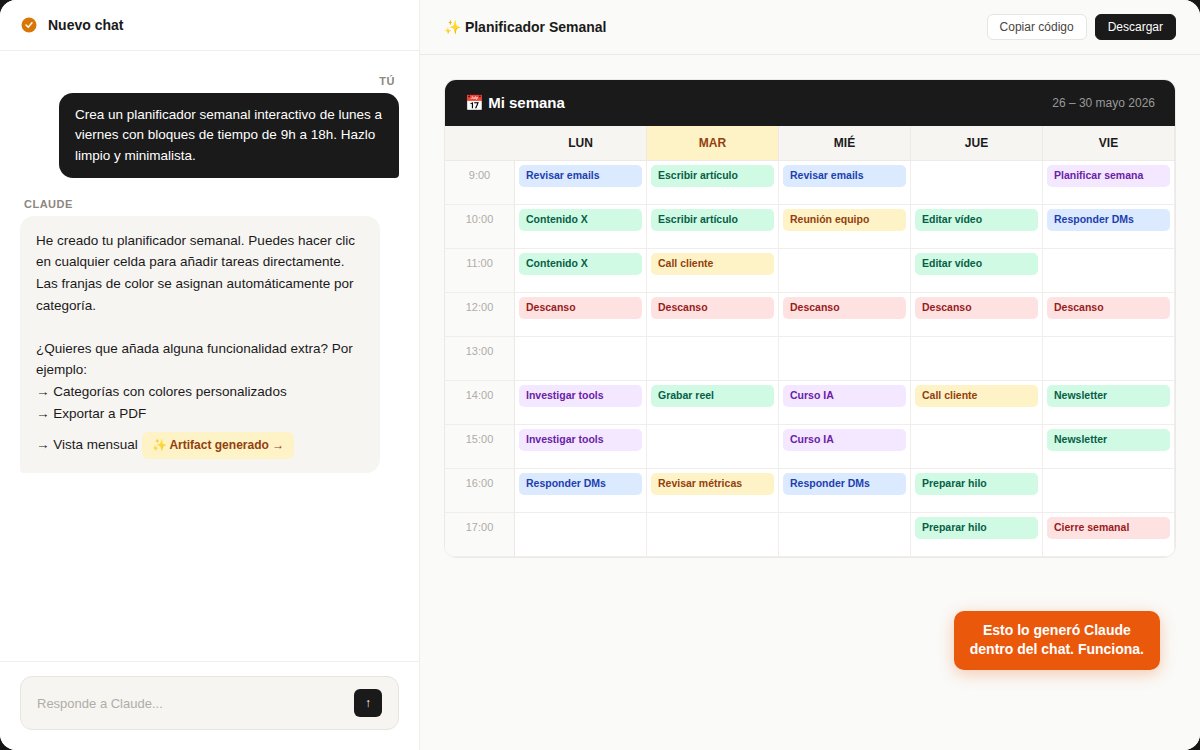
Task: Click the yellow Reunión equipo block on Wednesday
Action: [x=844, y=220]
